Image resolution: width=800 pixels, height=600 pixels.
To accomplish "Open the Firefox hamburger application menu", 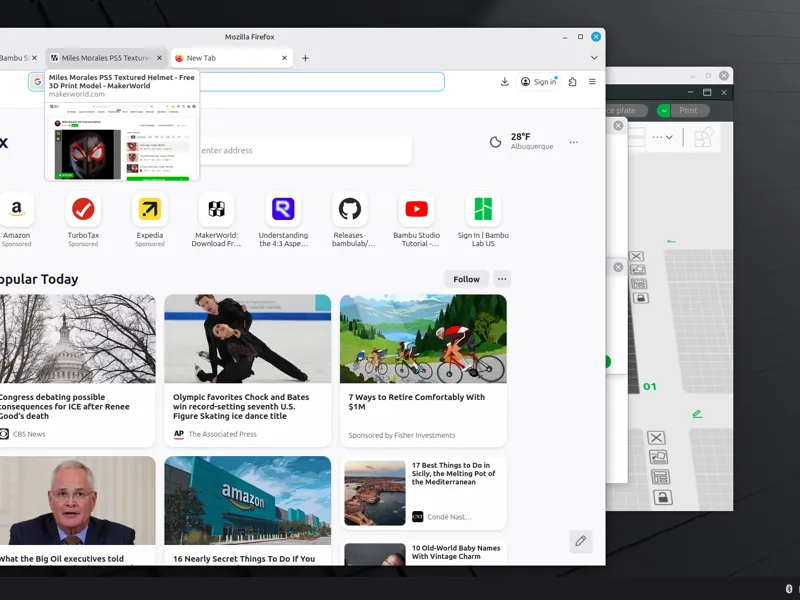I will click(592, 82).
